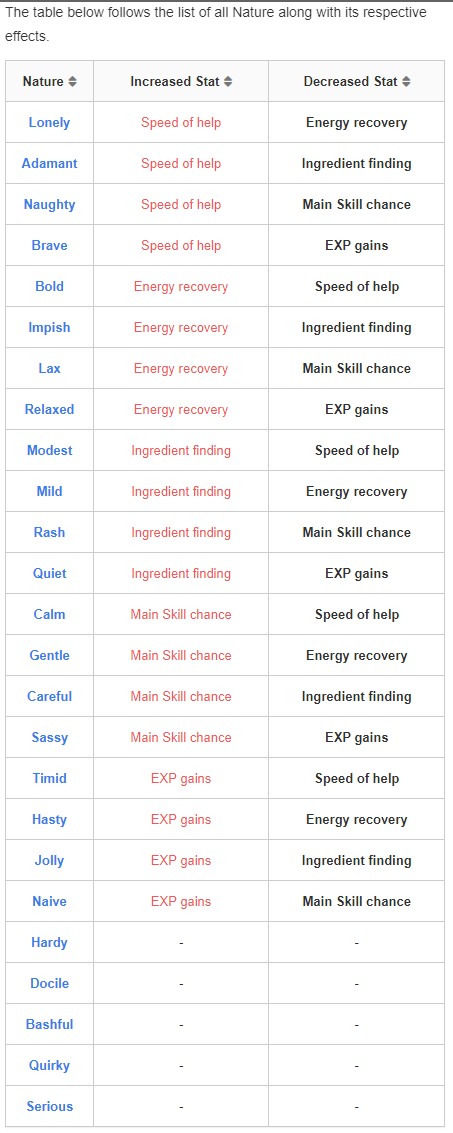Viewport: 453px width, 1133px height.
Task: Open the Modest nature link
Action: (49, 450)
